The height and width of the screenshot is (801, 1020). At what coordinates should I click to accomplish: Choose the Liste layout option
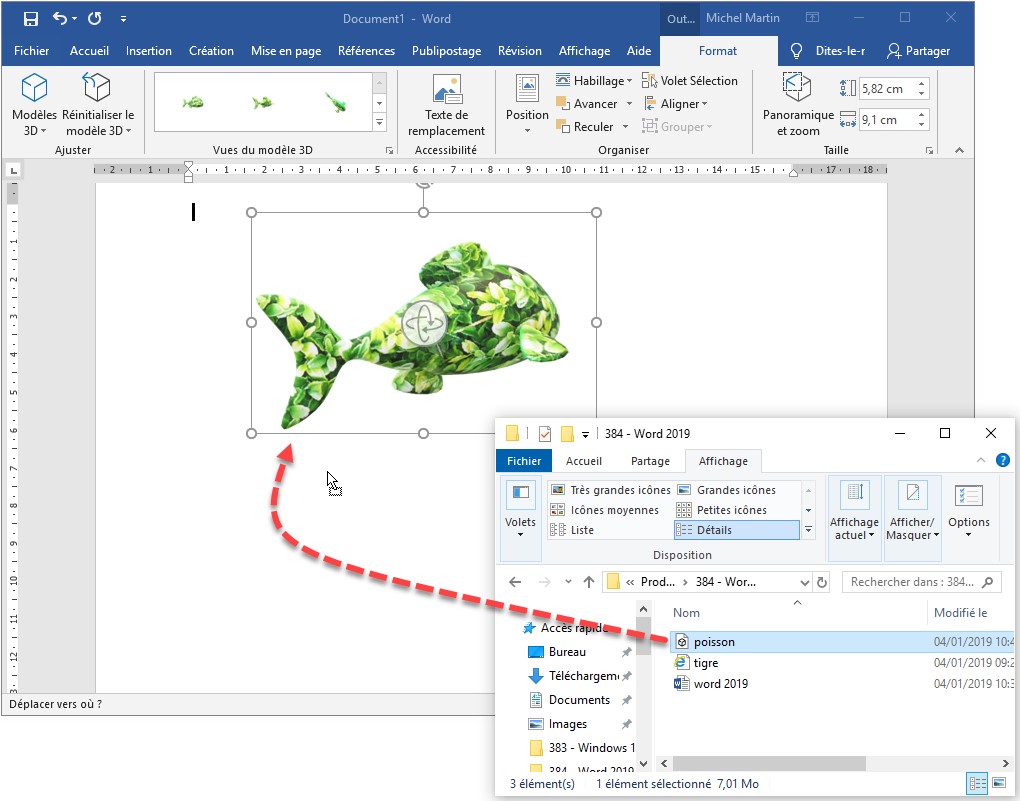tap(581, 530)
